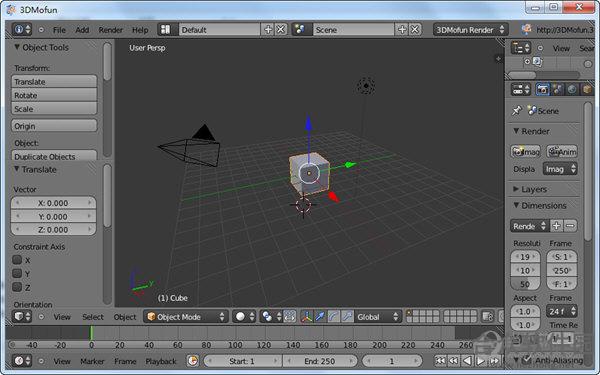The height and width of the screenshot is (375, 600).
Task: Expand the Layers panel
Action: pos(516,189)
